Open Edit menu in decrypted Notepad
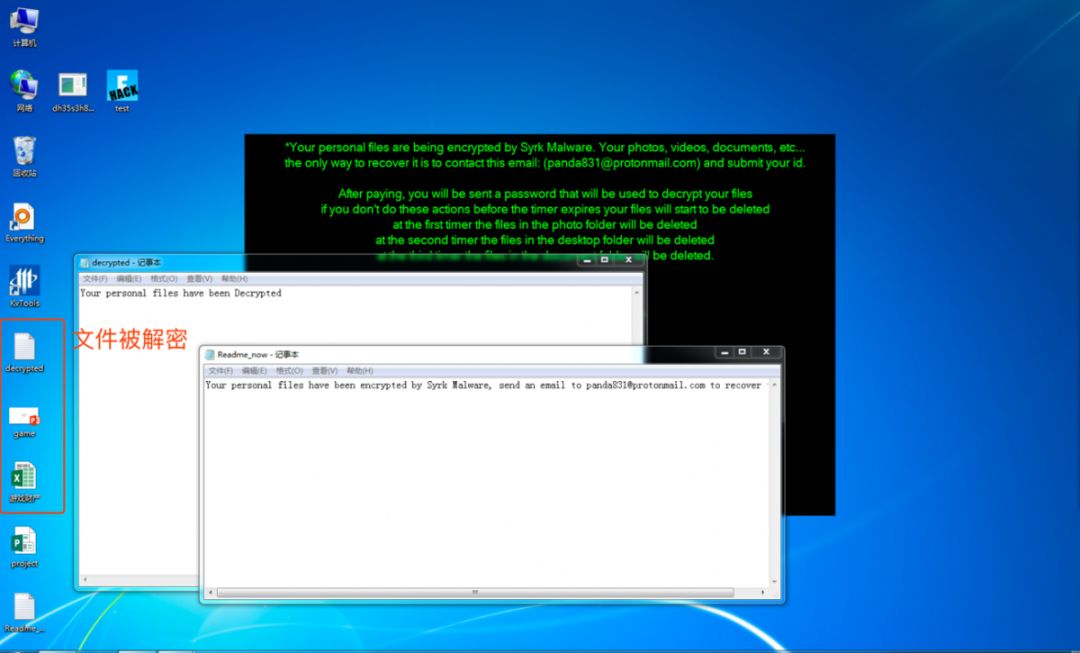 (129, 279)
